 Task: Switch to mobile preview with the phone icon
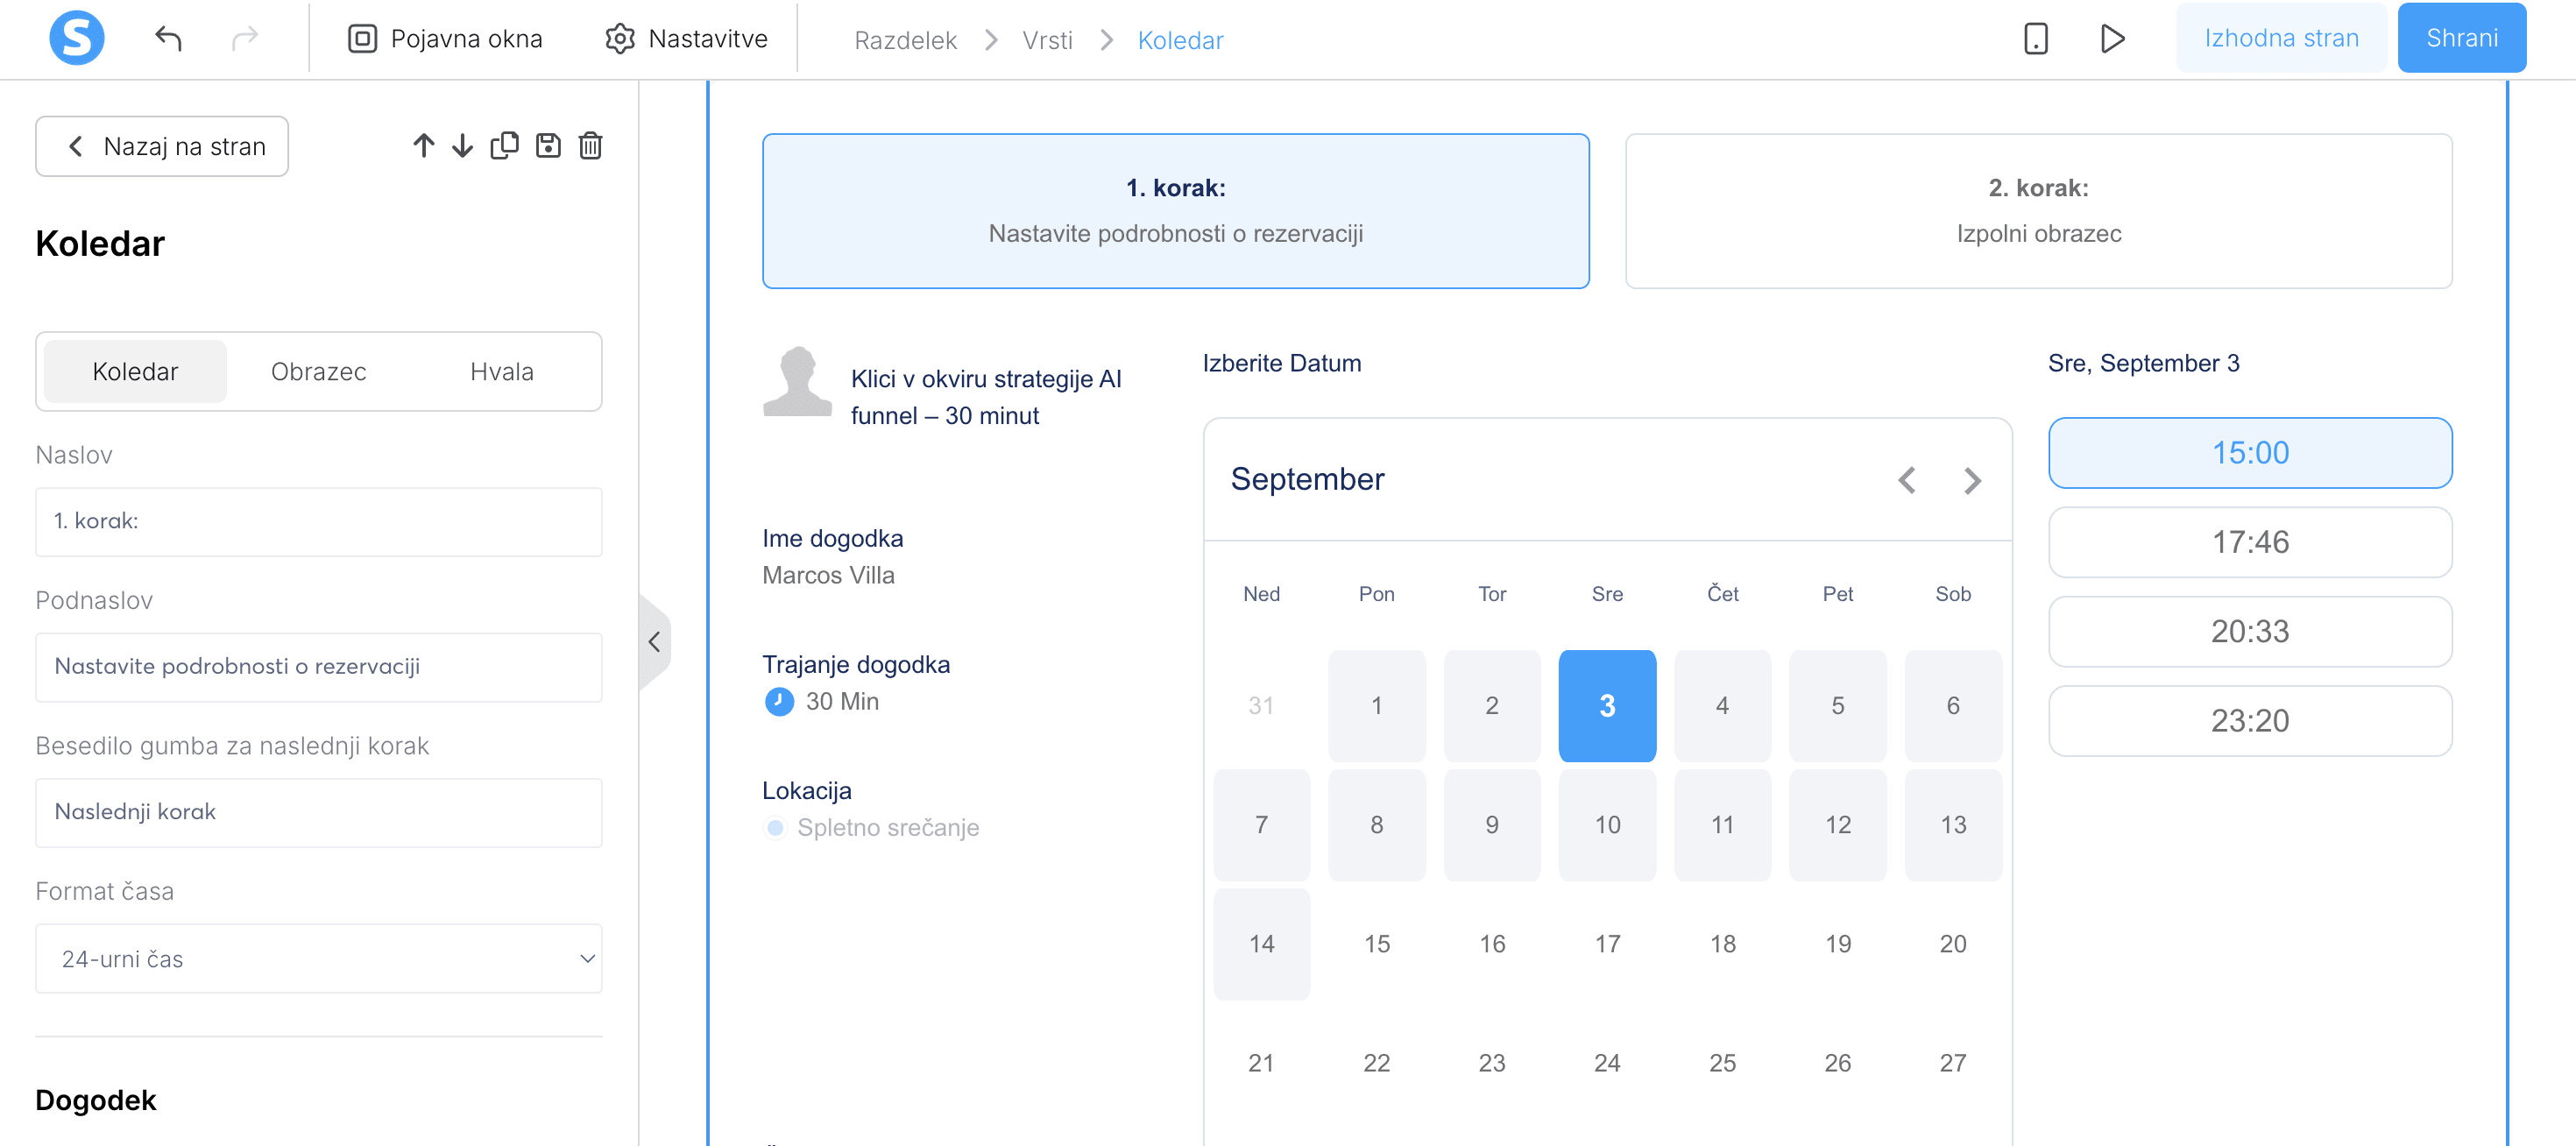pos(2035,38)
